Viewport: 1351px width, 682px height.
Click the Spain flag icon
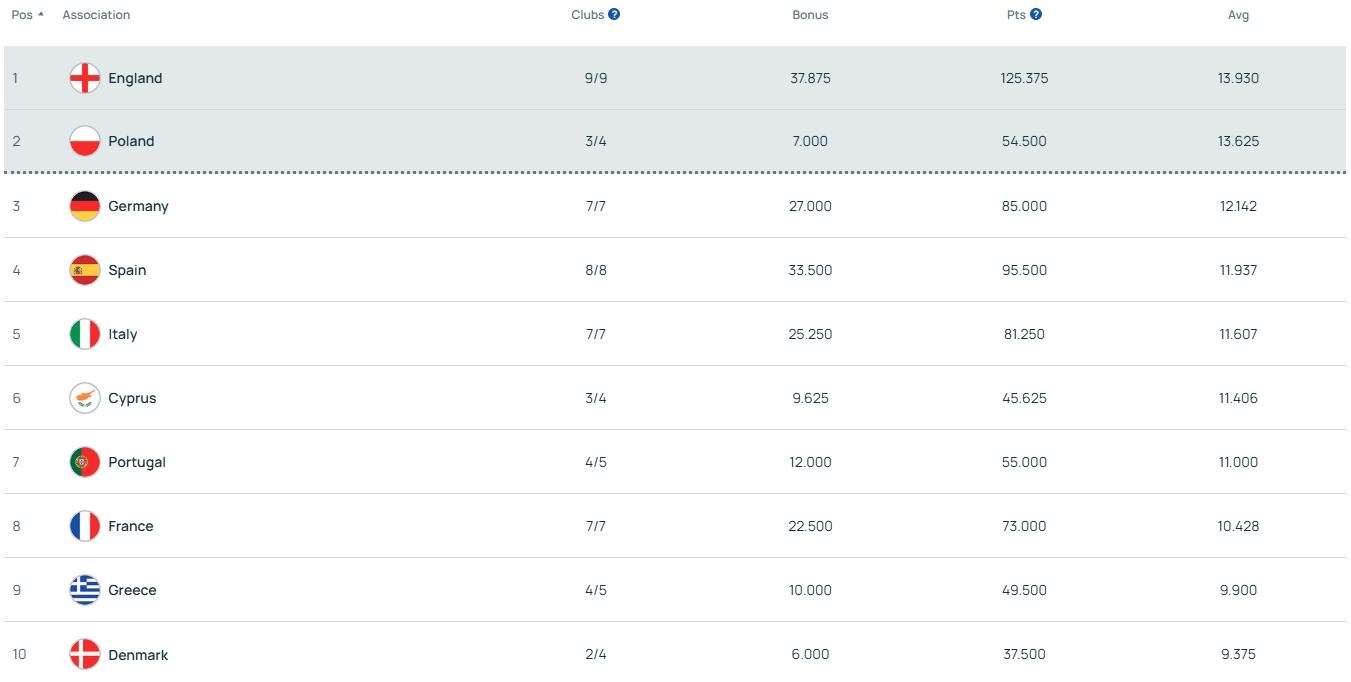85,270
